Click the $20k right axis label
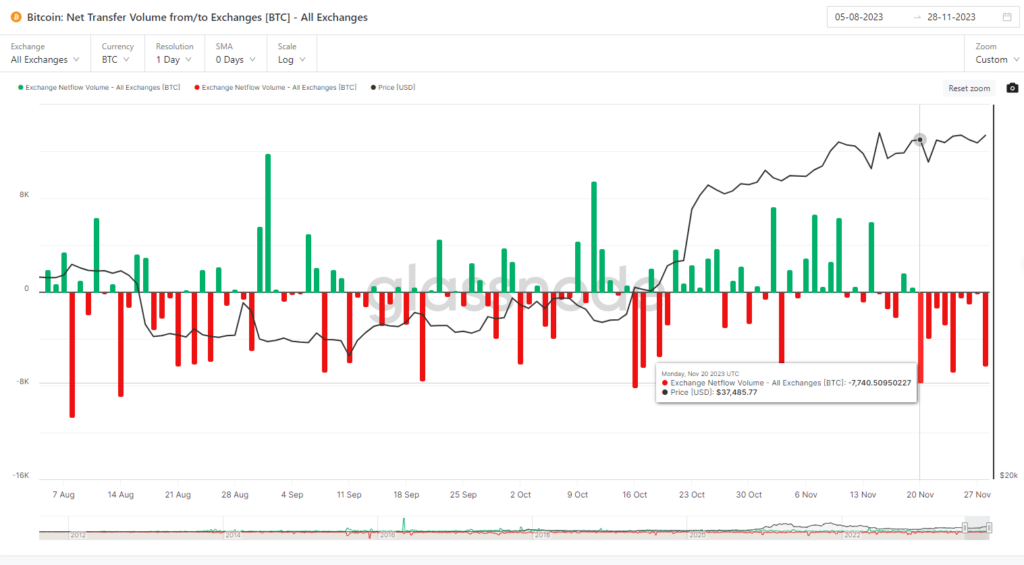The height and width of the screenshot is (565, 1024). (1008, 476)
